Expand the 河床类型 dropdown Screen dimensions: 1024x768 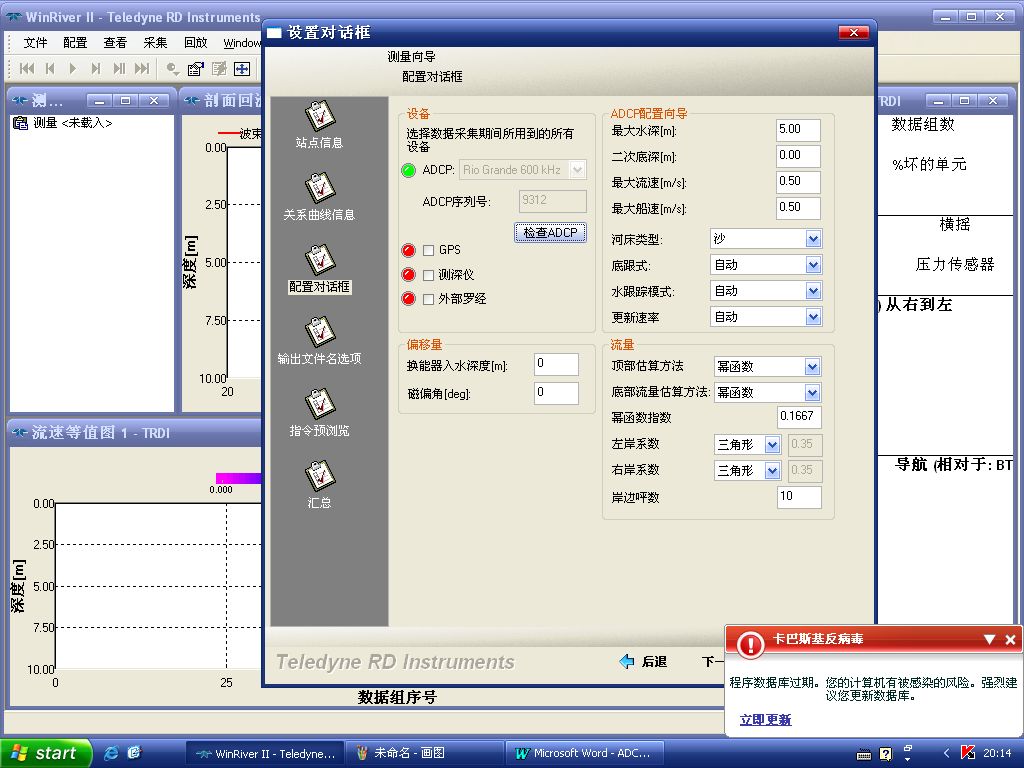812,239
